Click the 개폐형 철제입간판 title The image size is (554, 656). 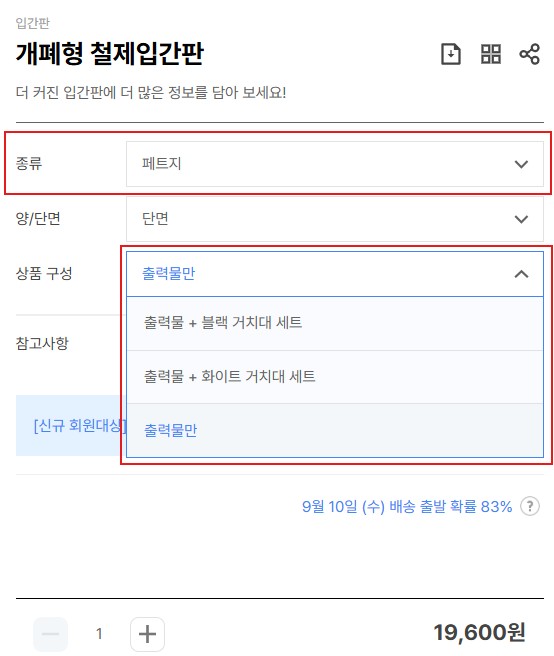110,54
